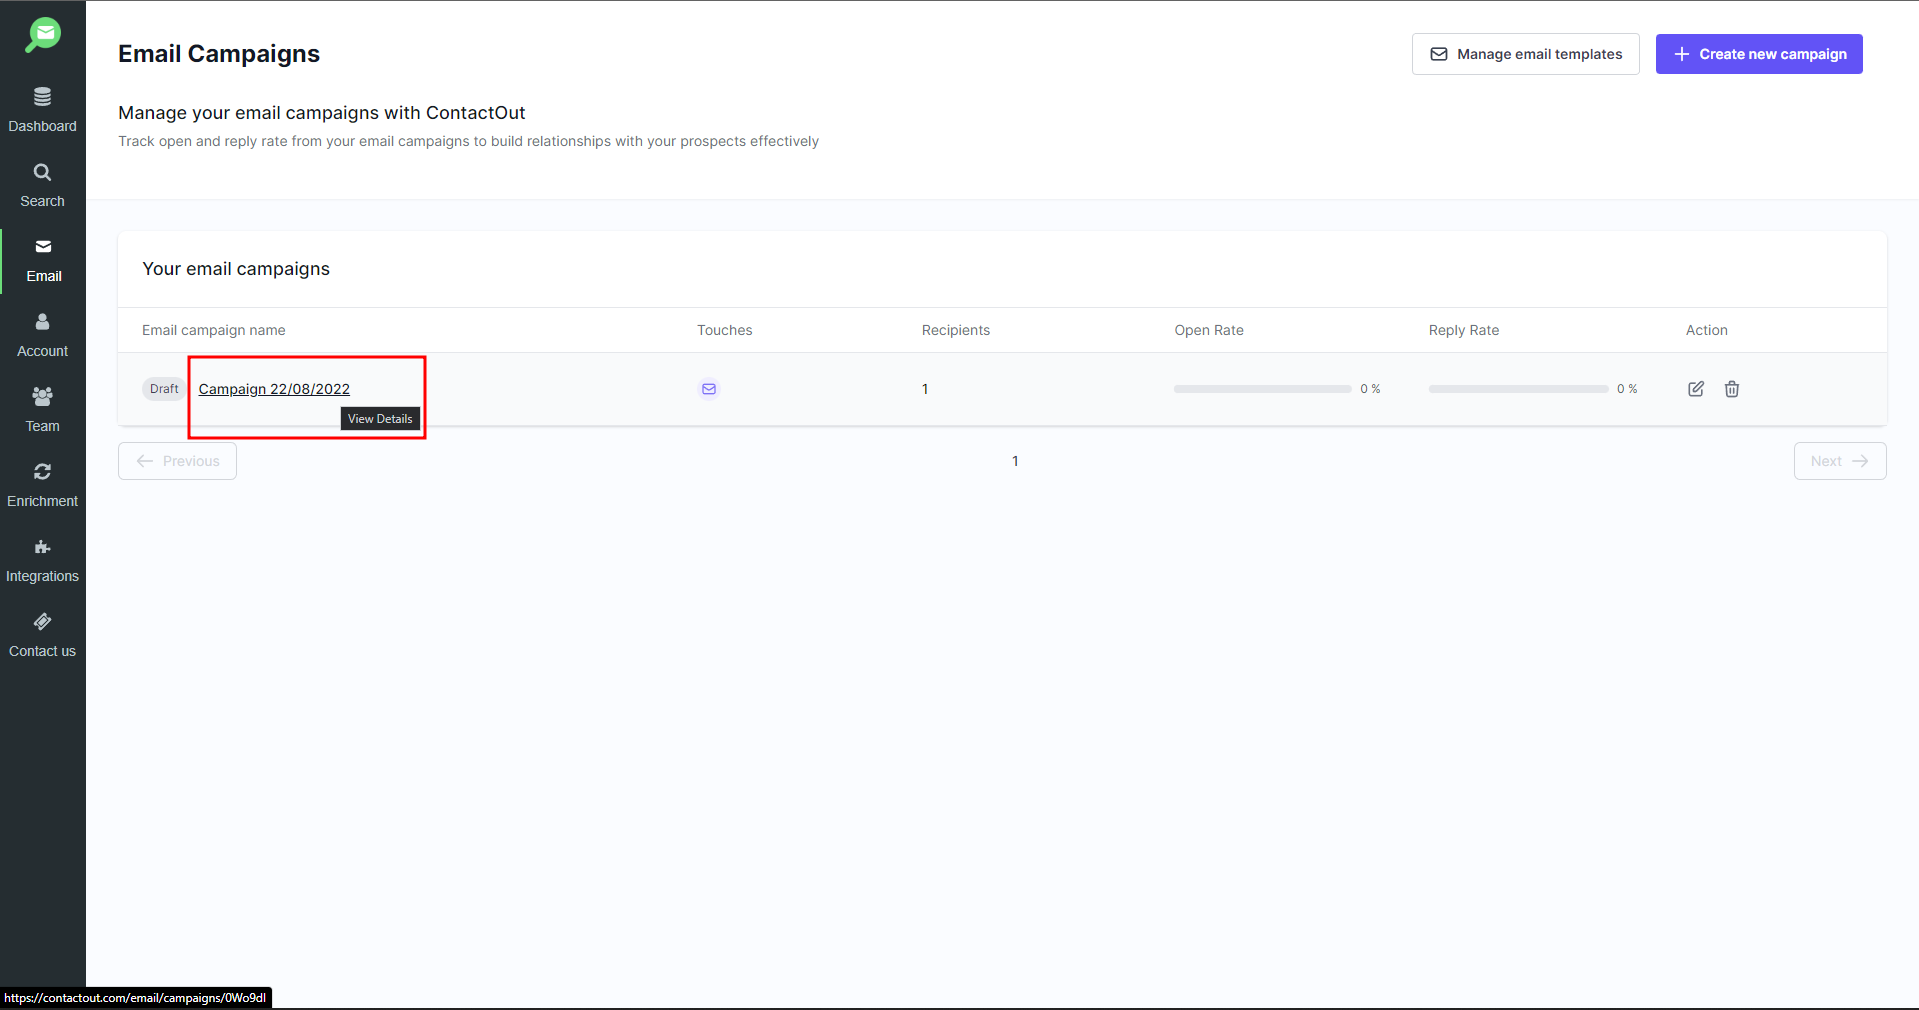Click the Next pagination button
The height and width of the screenshot is (1010, 1919).
[x=1840, y=461]
